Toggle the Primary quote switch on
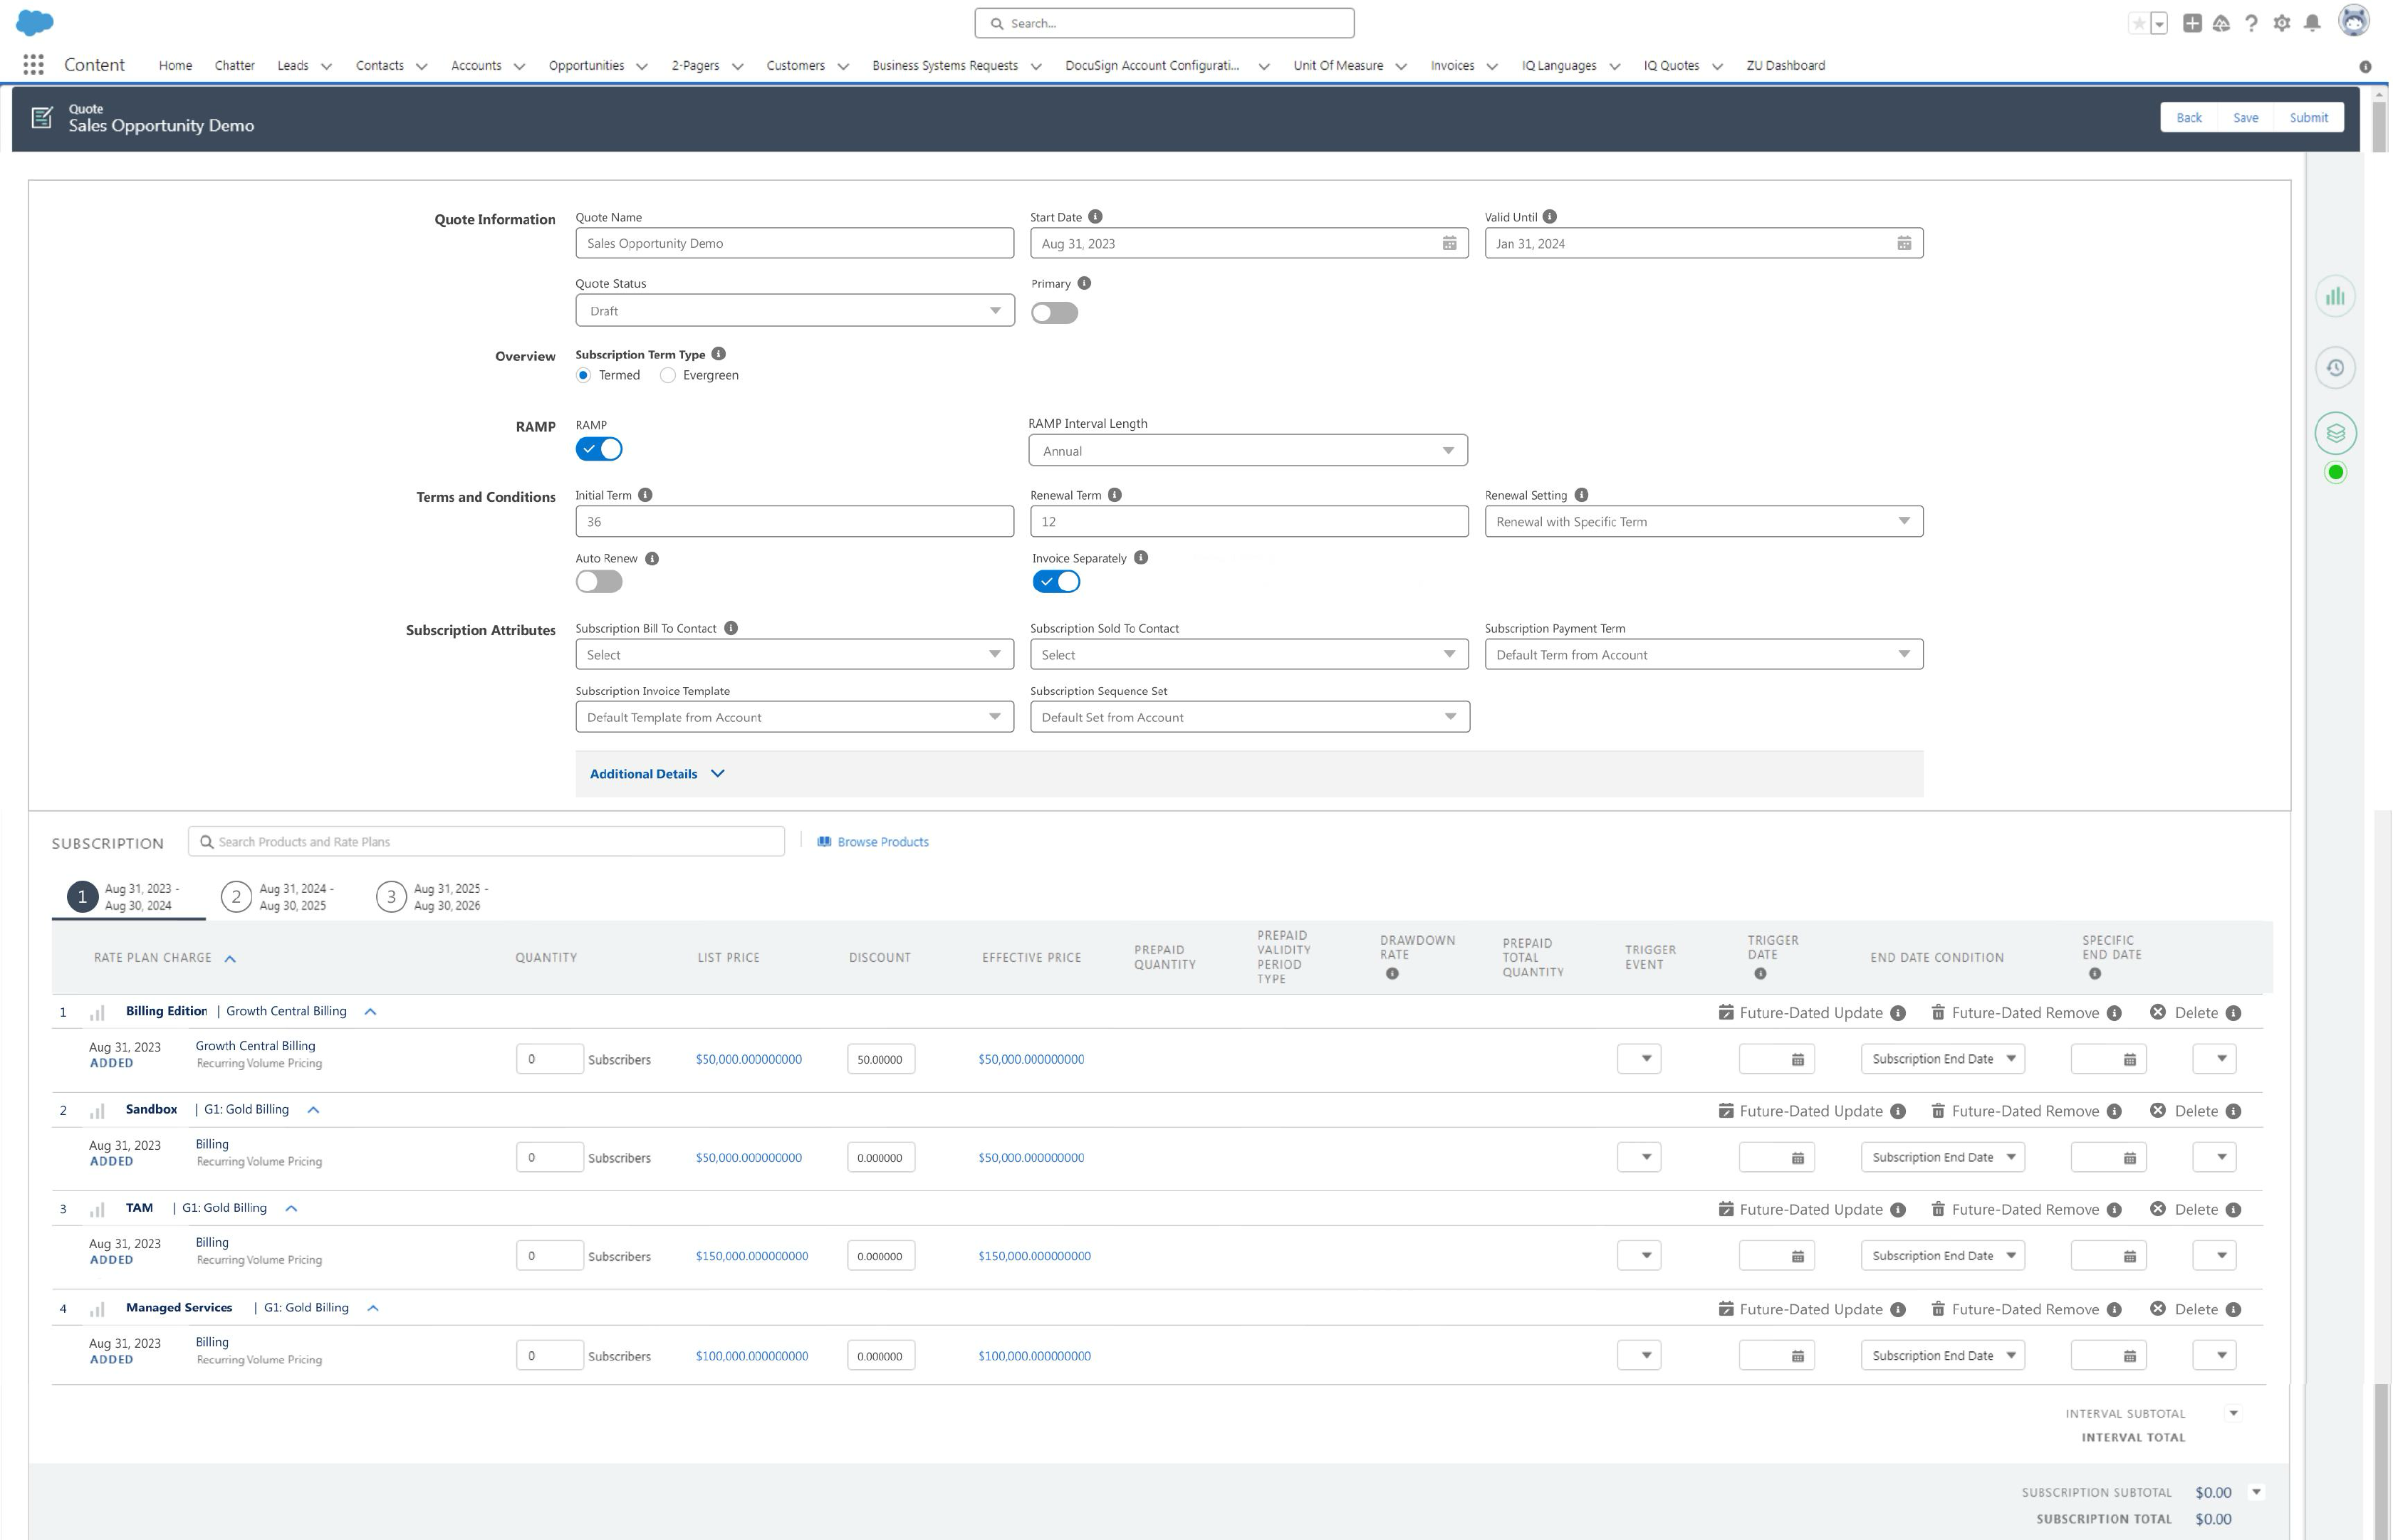The width and height of the screenshot is (2393, 1540). [x=1054, y=312]
